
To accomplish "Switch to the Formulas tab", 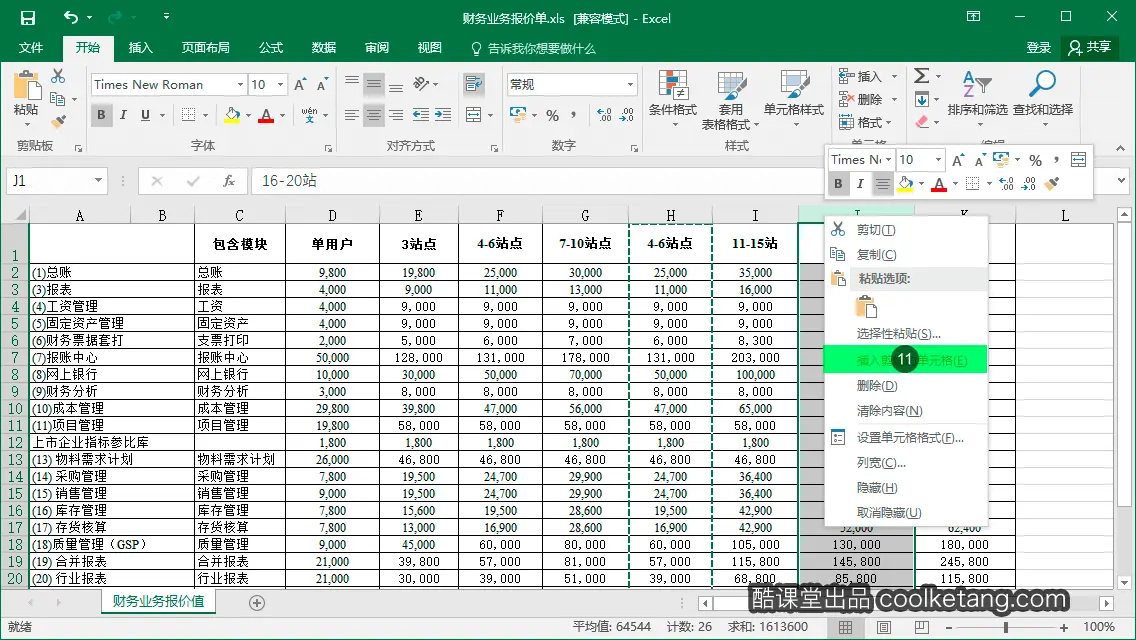I will point(271,48).
